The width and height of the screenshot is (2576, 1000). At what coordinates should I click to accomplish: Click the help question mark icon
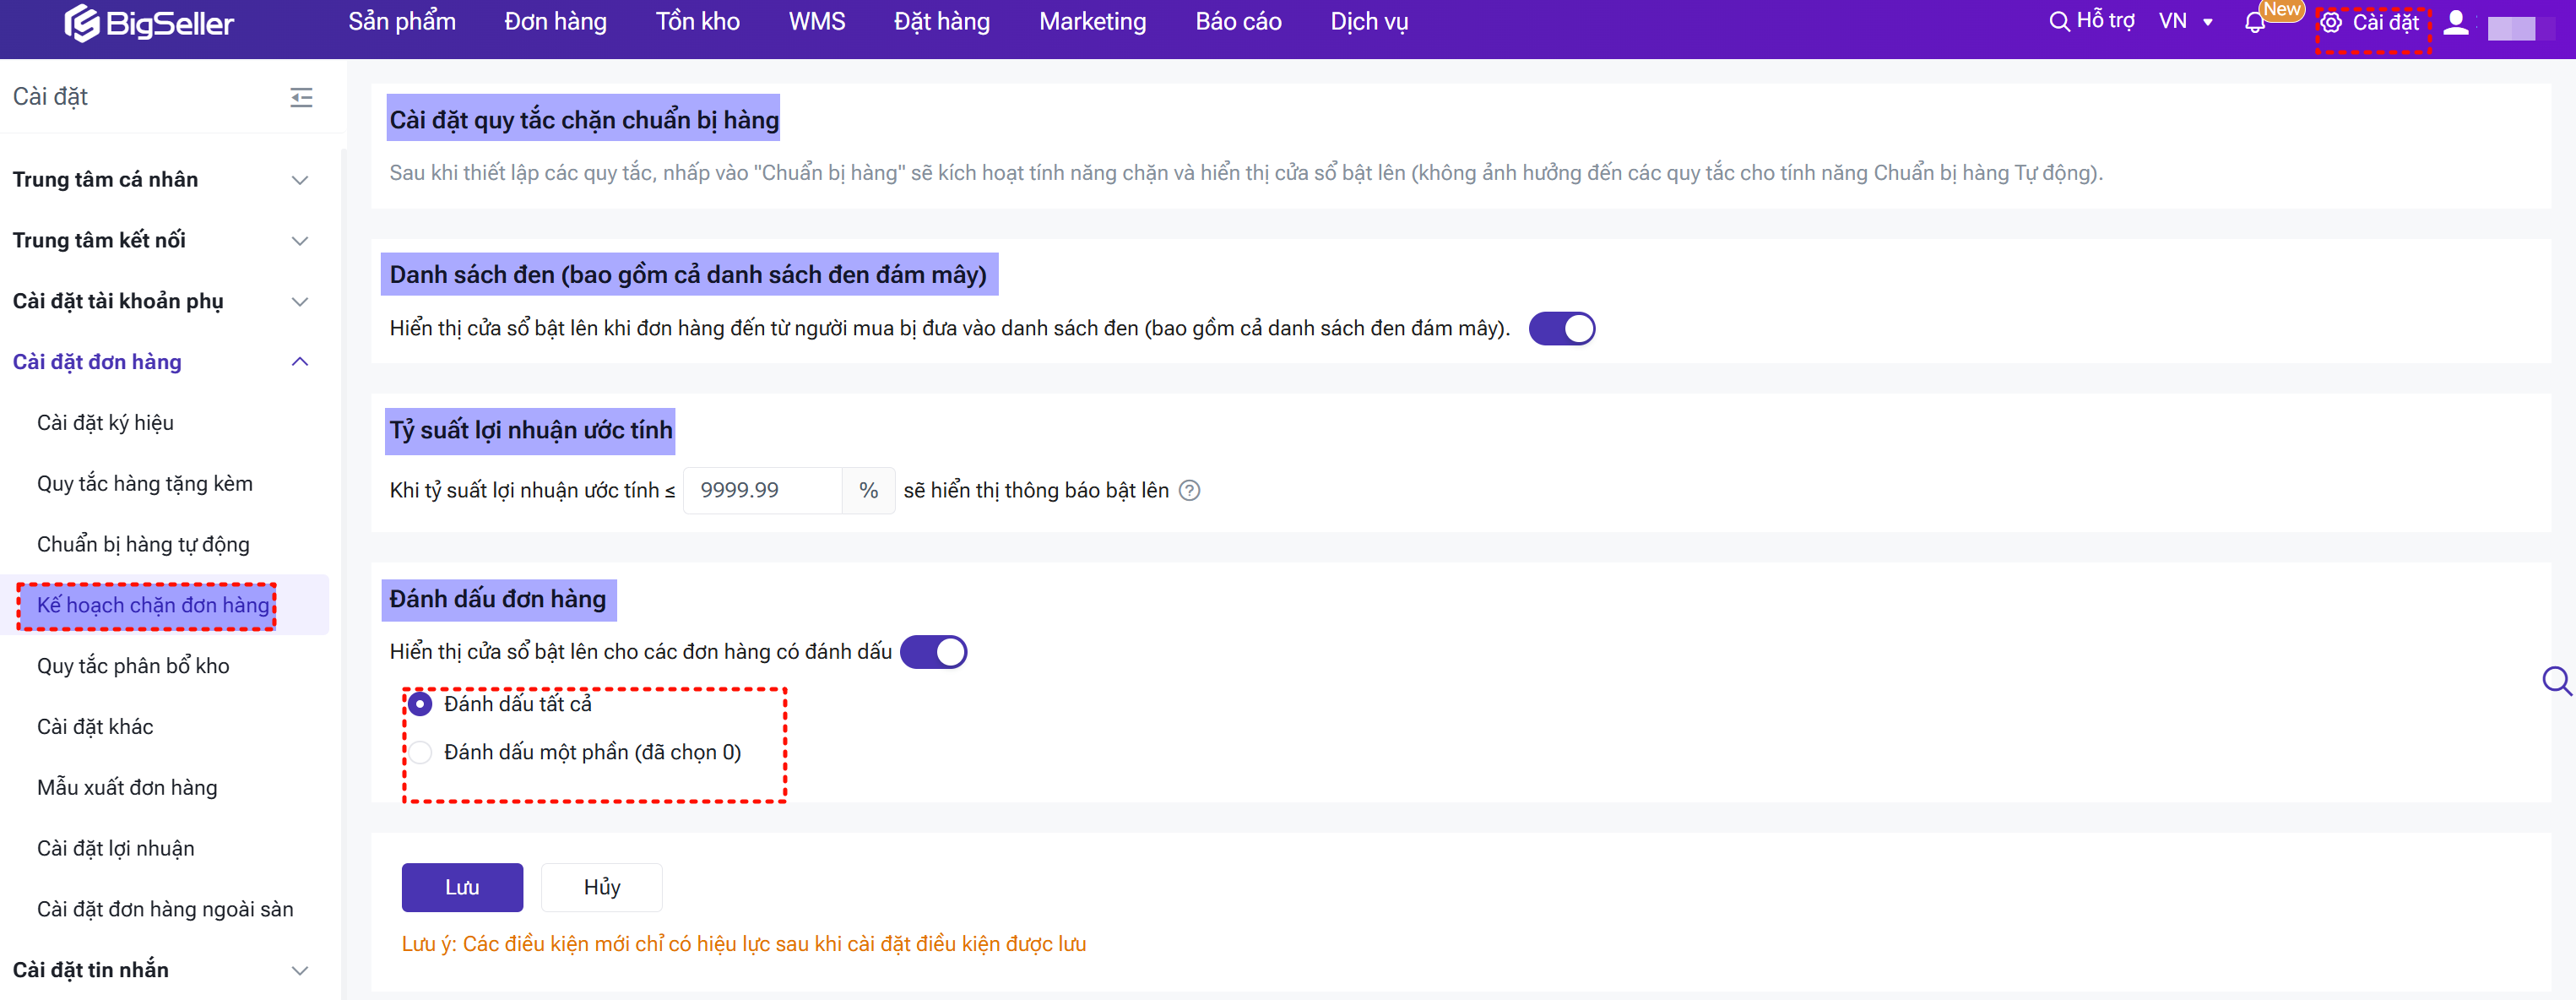pos(1189,490)
